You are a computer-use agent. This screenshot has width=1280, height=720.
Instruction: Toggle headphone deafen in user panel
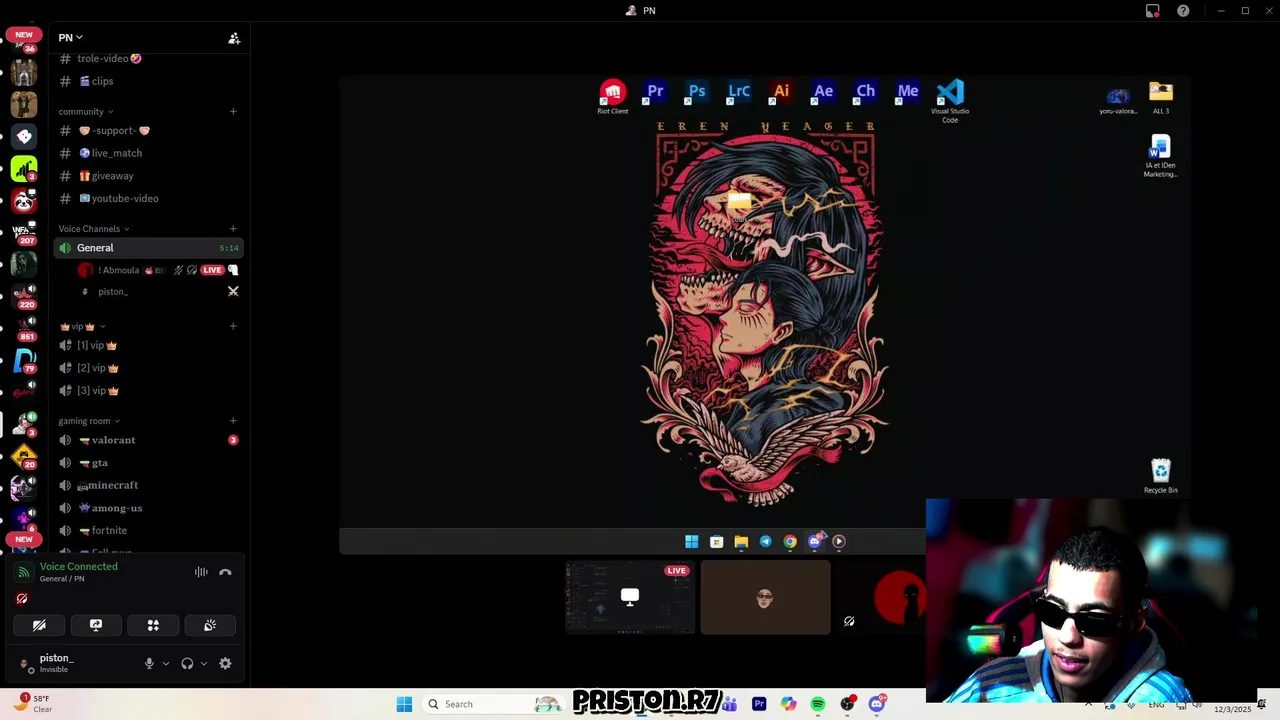click(187, 663)
